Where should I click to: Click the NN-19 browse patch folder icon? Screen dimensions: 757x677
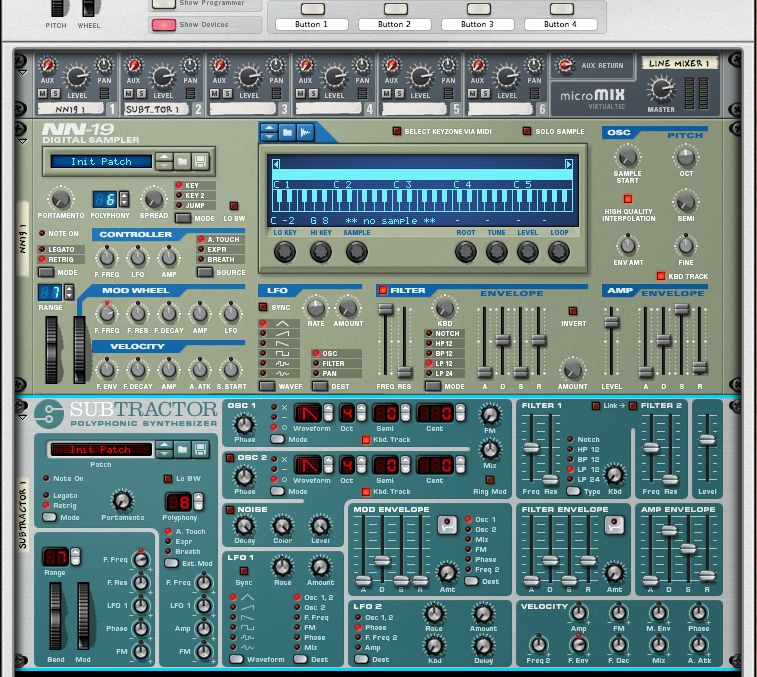182,161
